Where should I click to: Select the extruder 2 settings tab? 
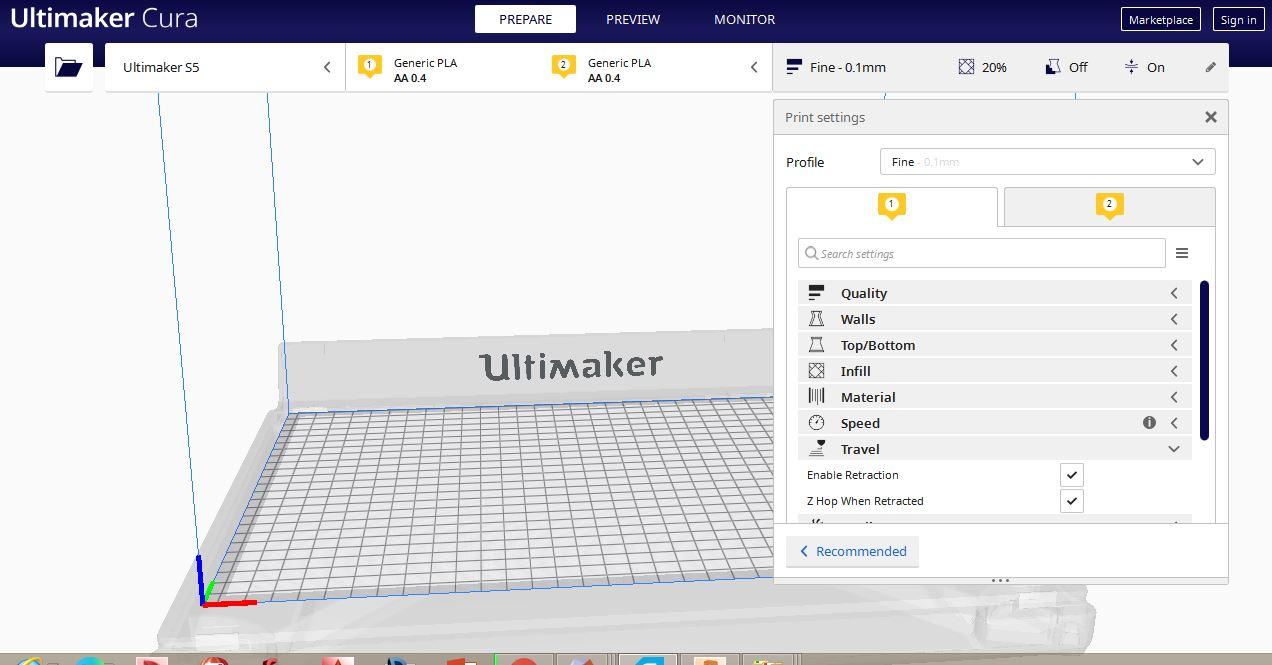click(x=1109, y=207)
